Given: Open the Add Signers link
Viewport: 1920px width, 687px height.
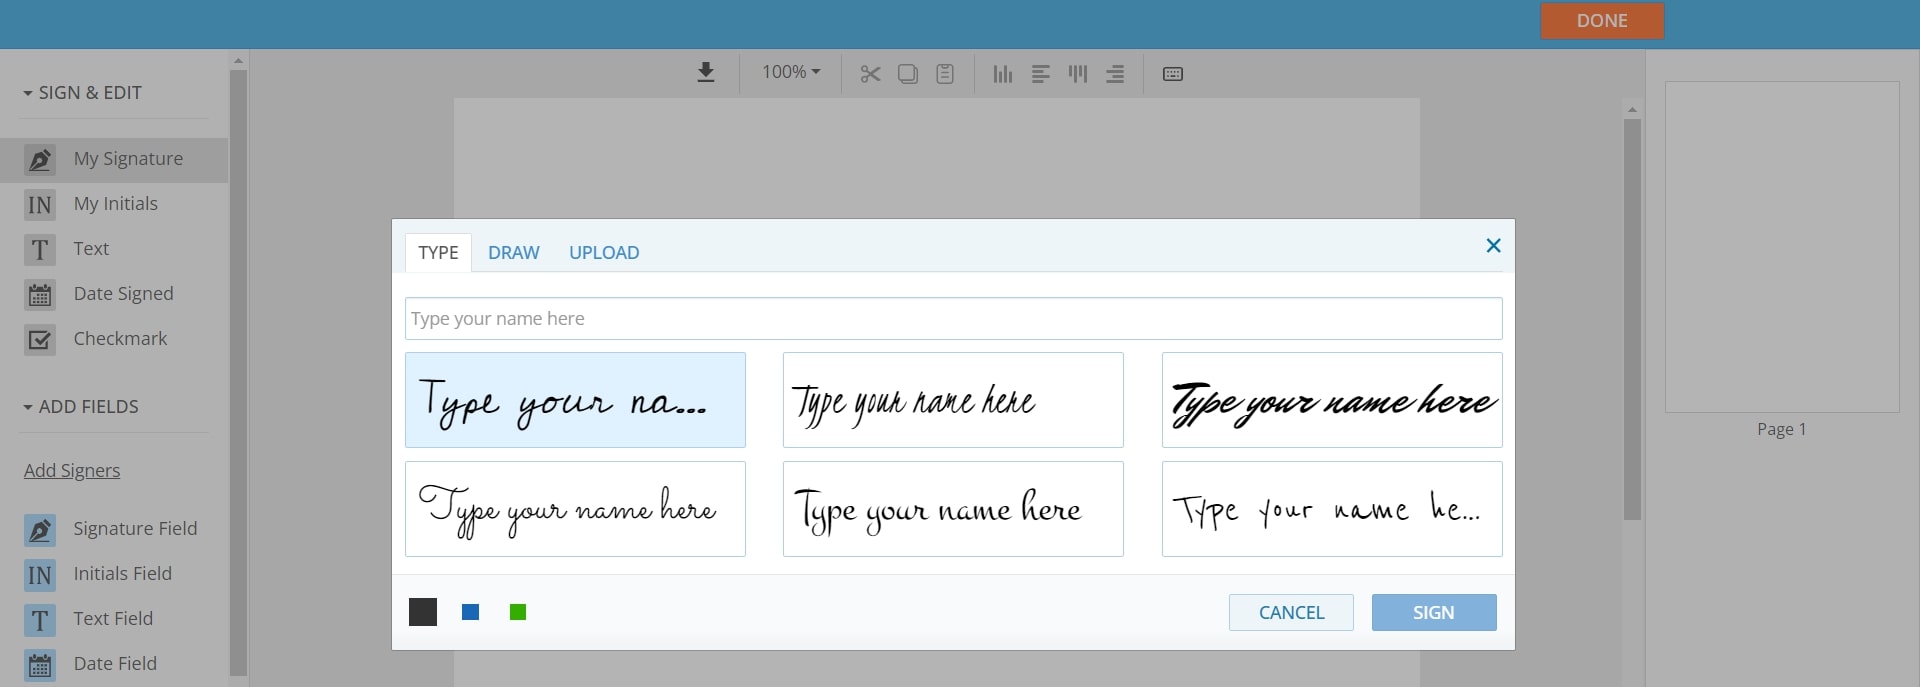Looking at the screenshot, I should pyautogui.click(x=72, y=471).
